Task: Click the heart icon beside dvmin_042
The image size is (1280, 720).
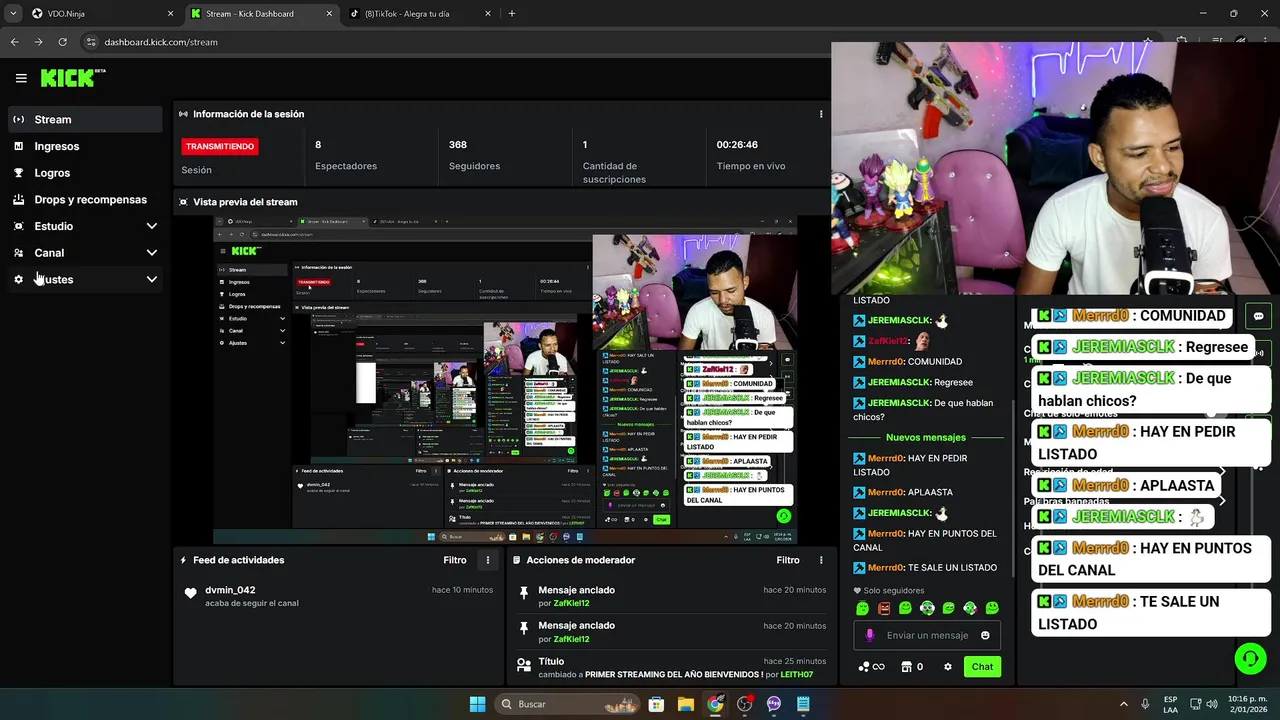Action: click(x=191, y=593)
